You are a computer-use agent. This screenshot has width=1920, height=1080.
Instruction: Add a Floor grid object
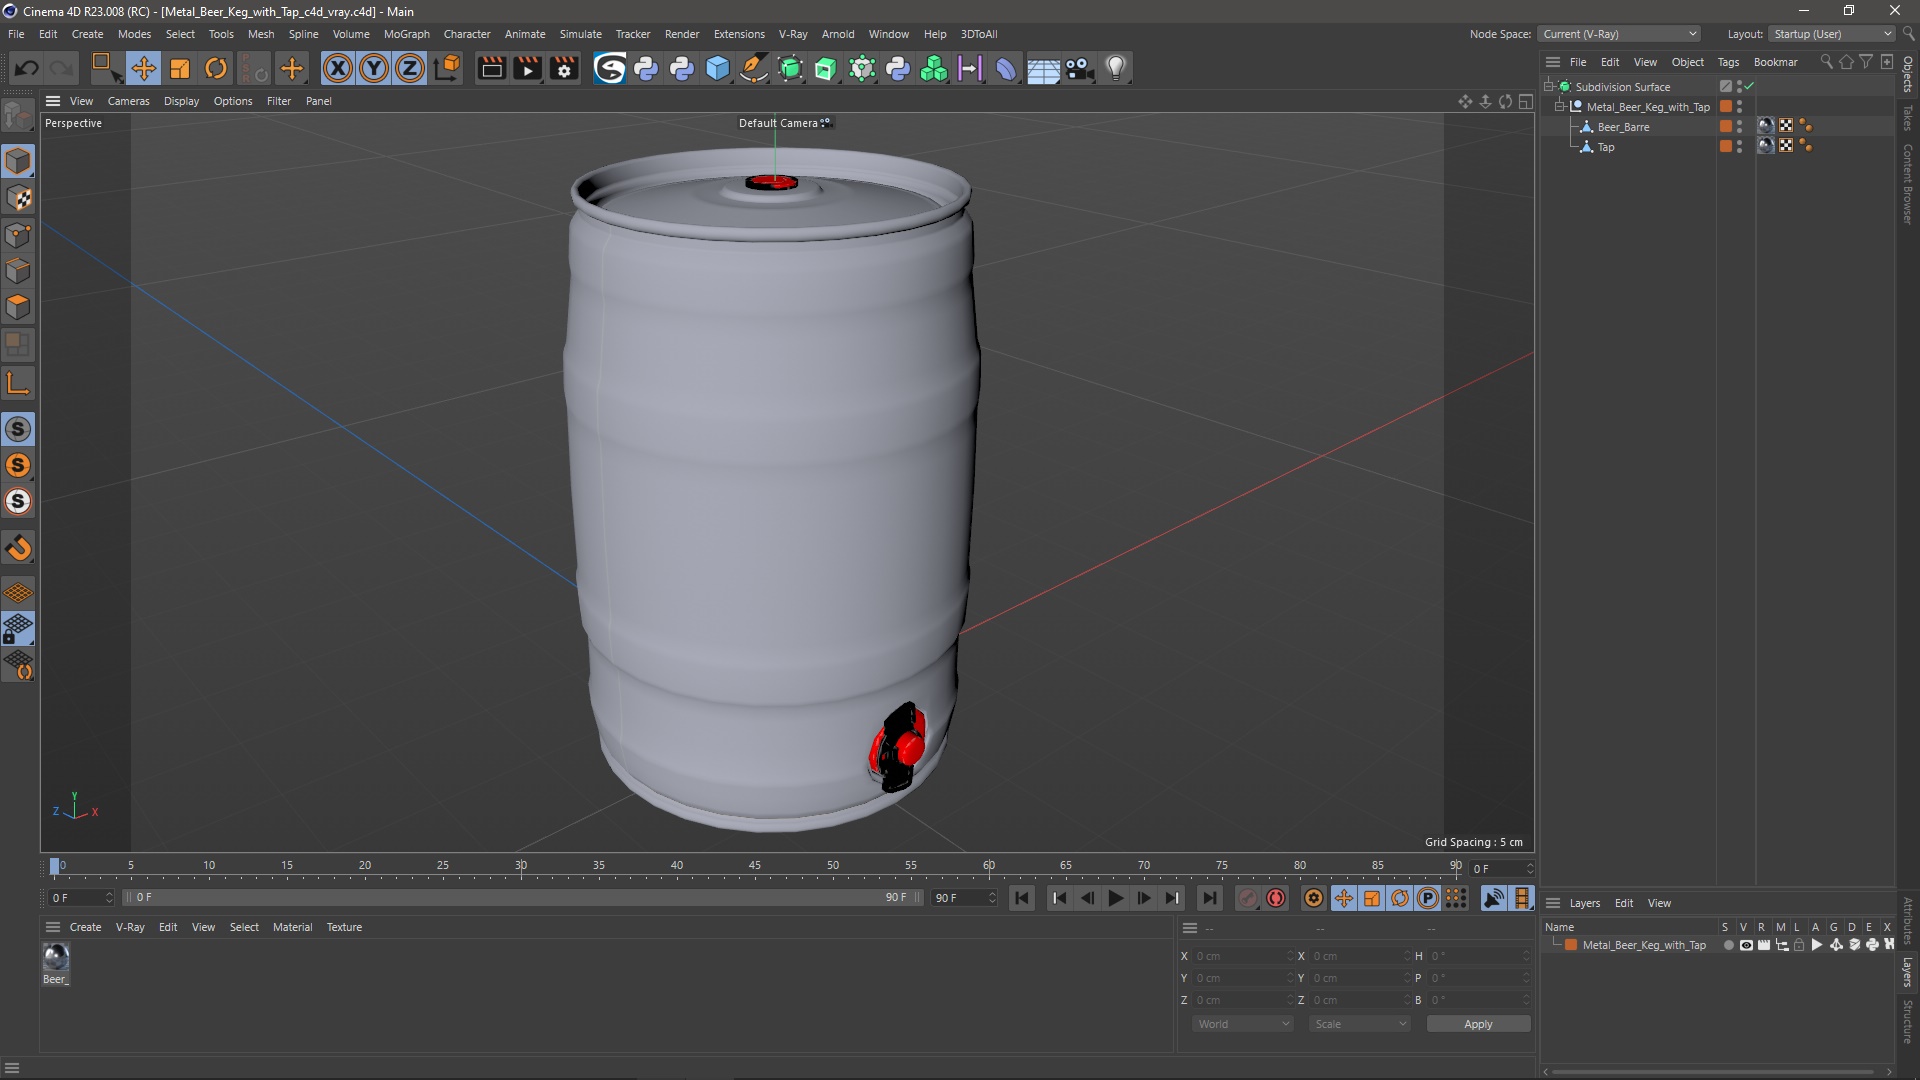coord(1043,68)
